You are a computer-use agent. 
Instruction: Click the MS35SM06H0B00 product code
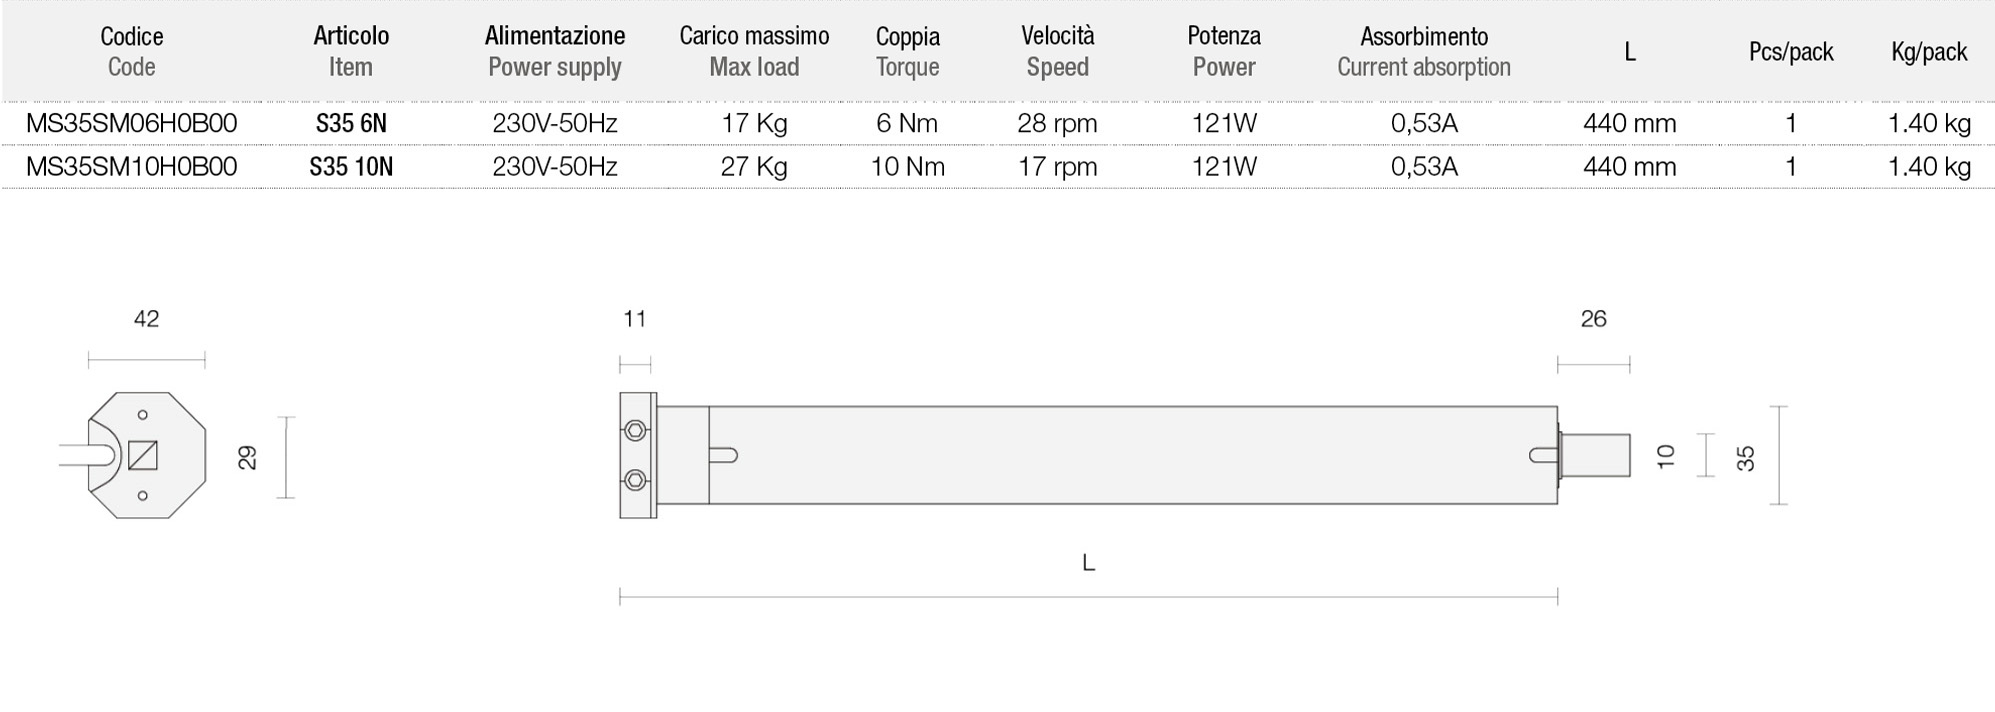point(131,123)
